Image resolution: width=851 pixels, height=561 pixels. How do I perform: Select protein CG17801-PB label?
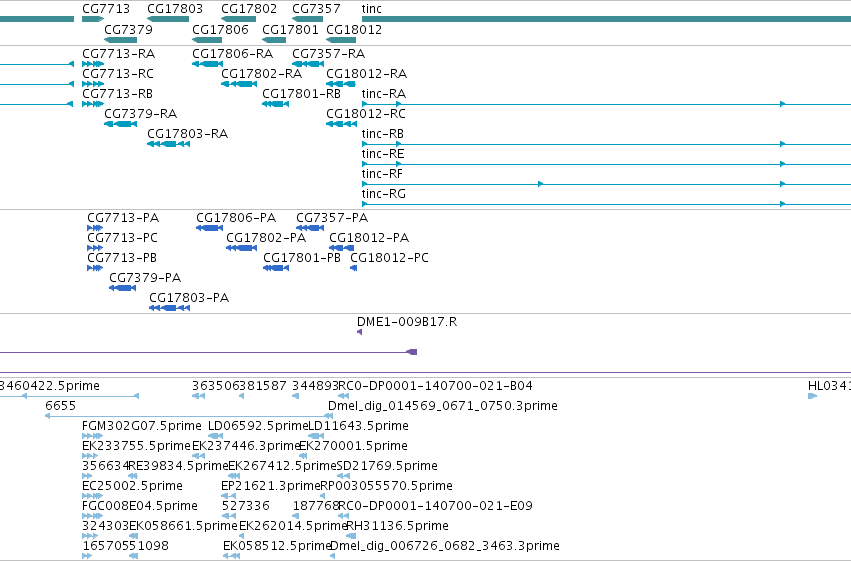pos(302,258)
